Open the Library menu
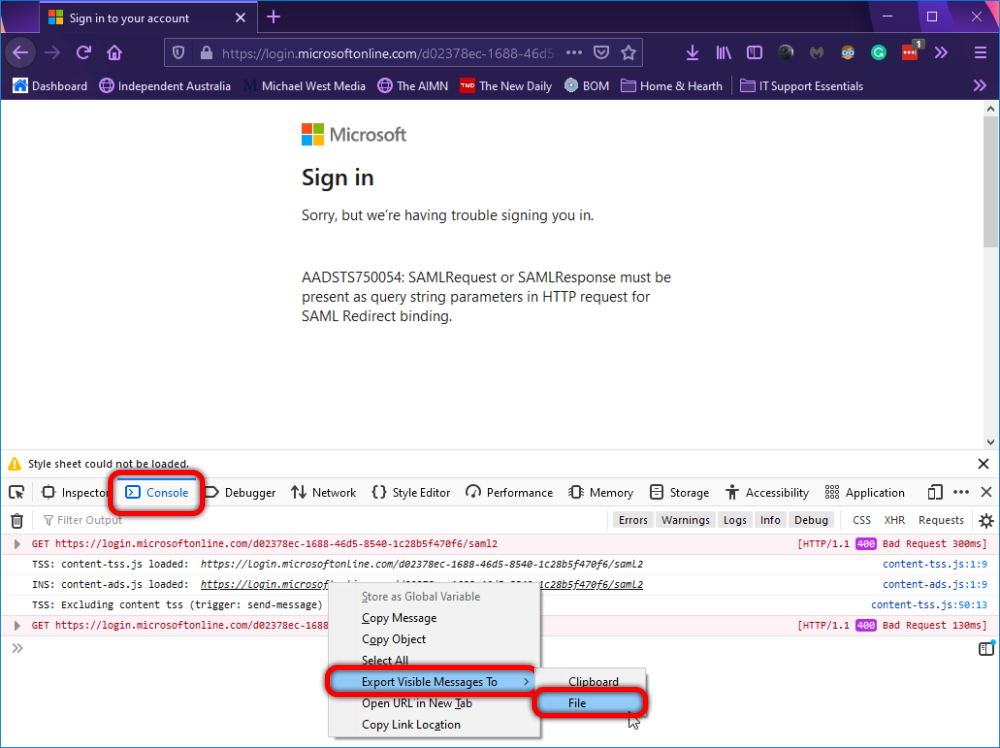1000x748 pixels. pyautogui.click(x=723, y=53)
